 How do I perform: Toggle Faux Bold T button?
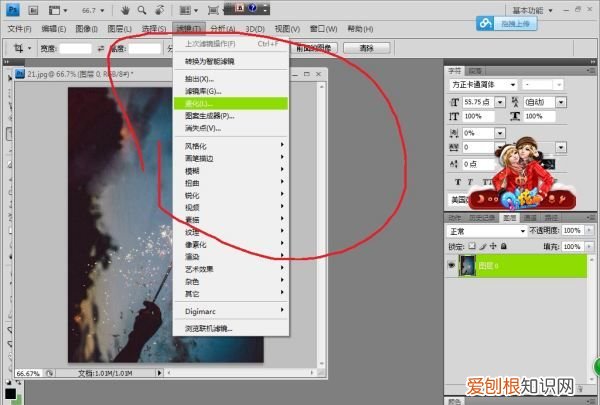pos(458,182)
